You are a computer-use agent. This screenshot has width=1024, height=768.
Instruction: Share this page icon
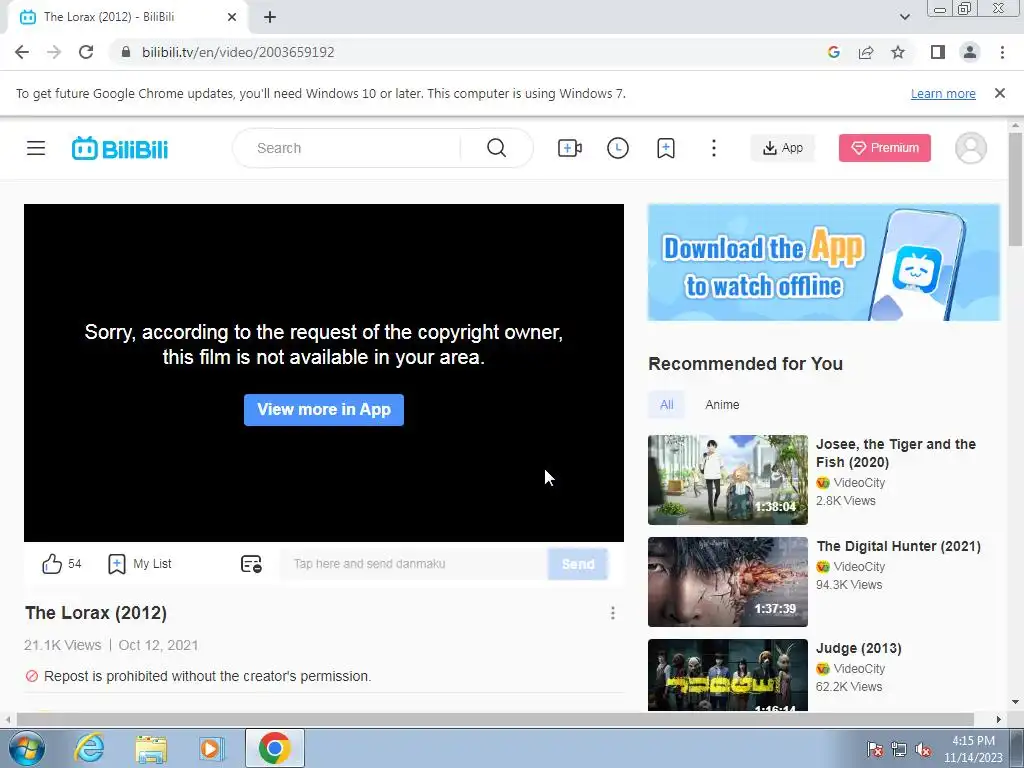point(866,52)
